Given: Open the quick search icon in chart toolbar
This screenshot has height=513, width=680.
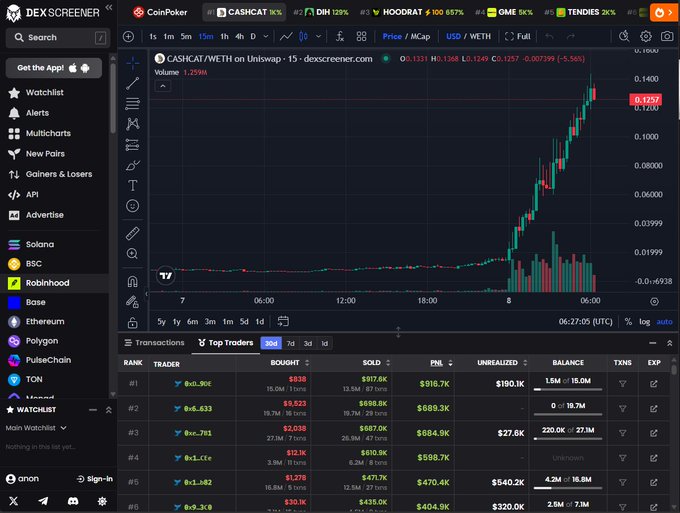Looking at the screenshot, I should coord(624,36).
